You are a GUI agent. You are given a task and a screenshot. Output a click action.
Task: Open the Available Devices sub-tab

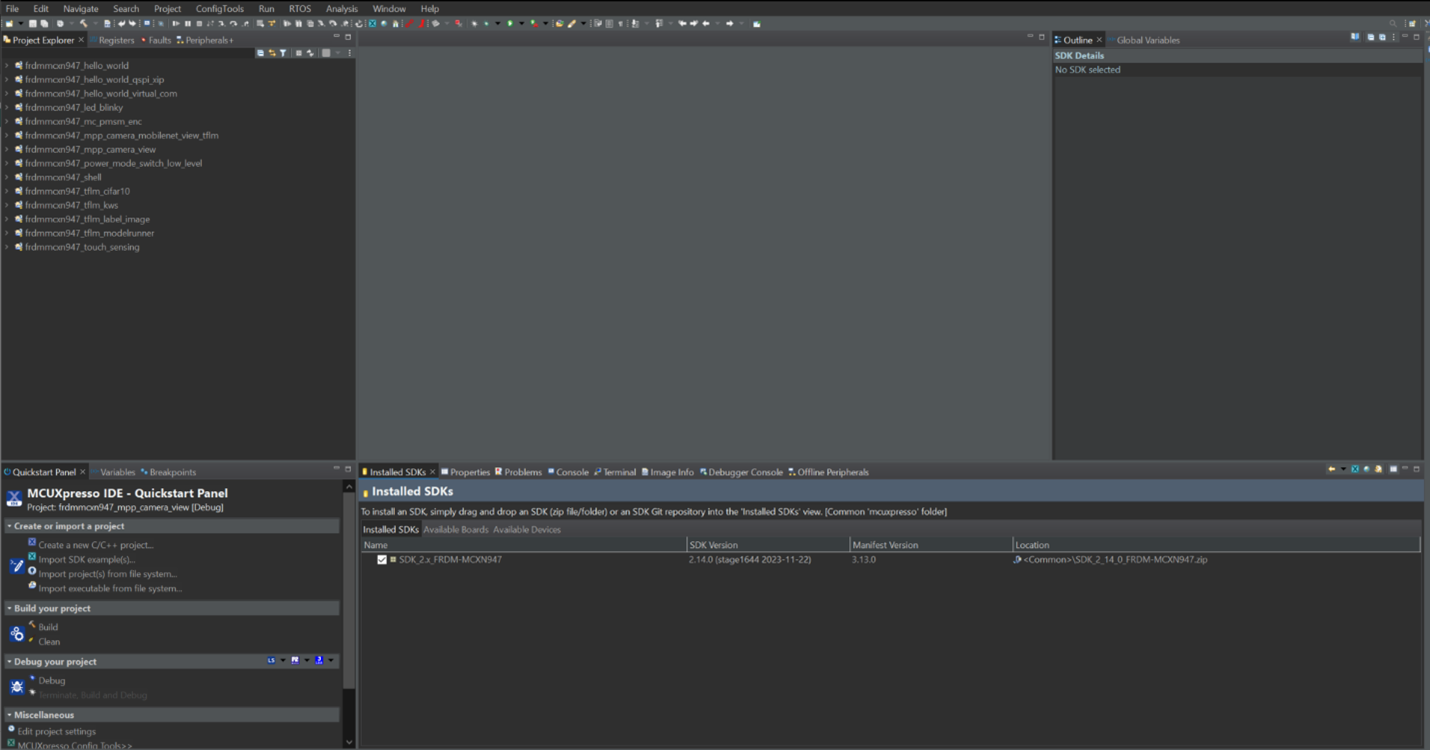coord(527,530)
